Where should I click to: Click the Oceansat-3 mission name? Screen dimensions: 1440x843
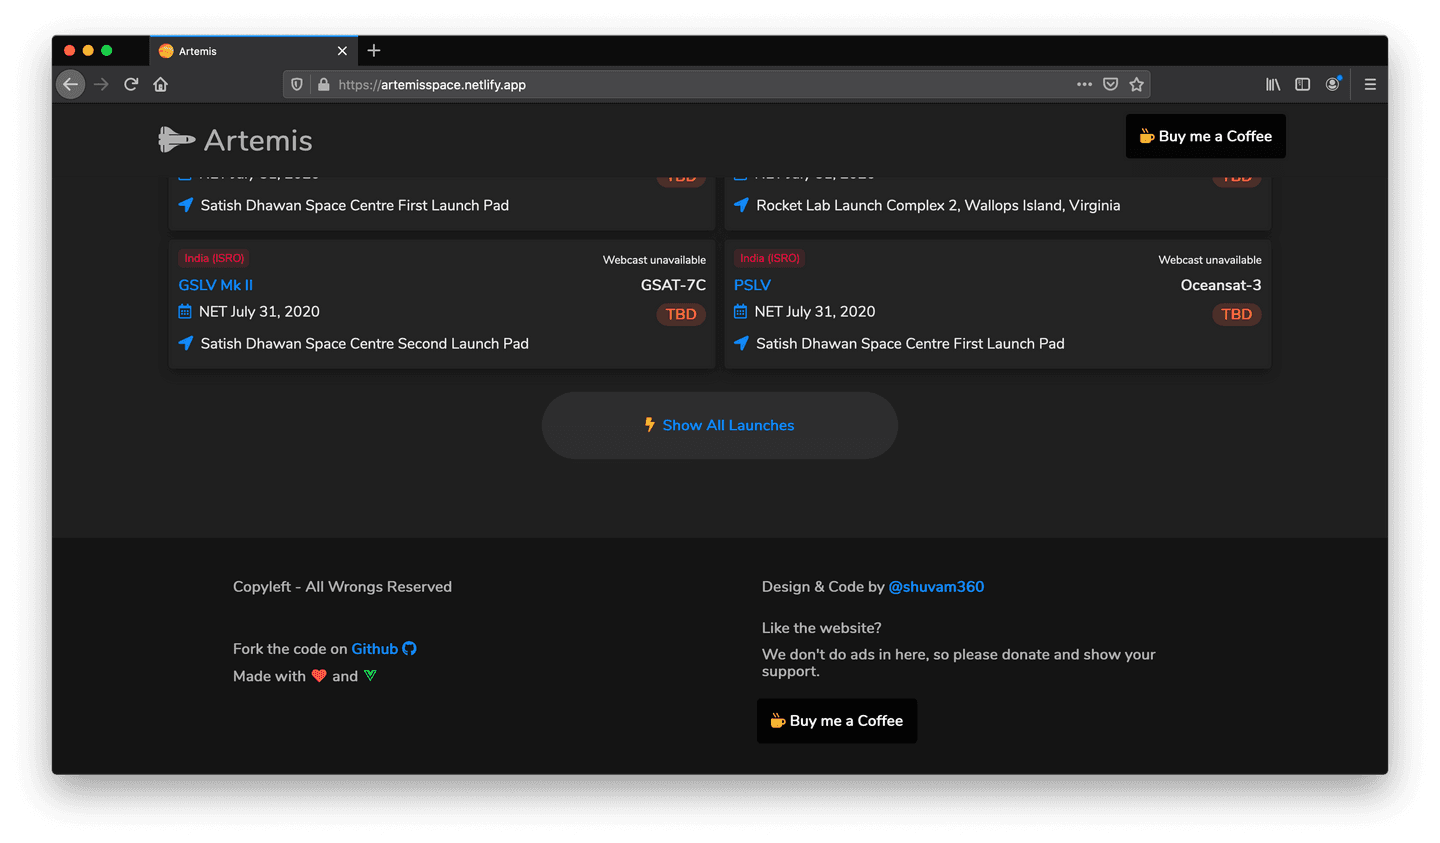[1221, 285]
